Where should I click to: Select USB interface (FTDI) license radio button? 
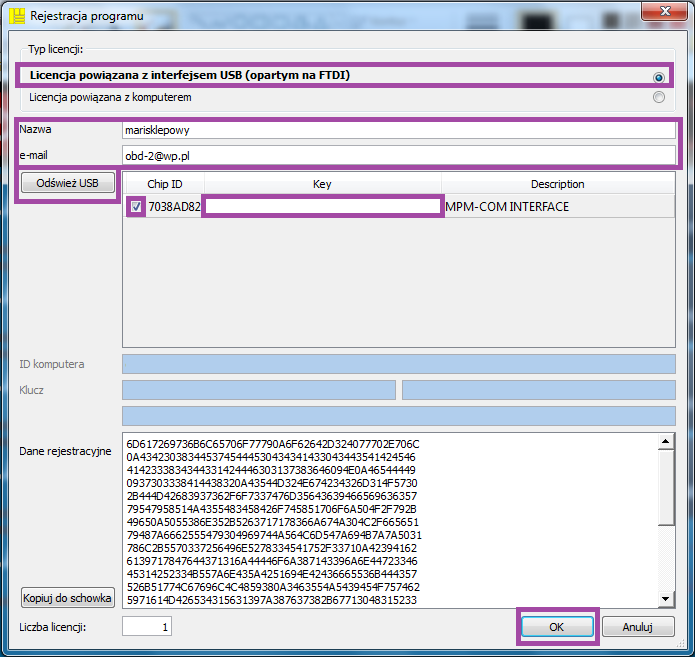[658, 78]
